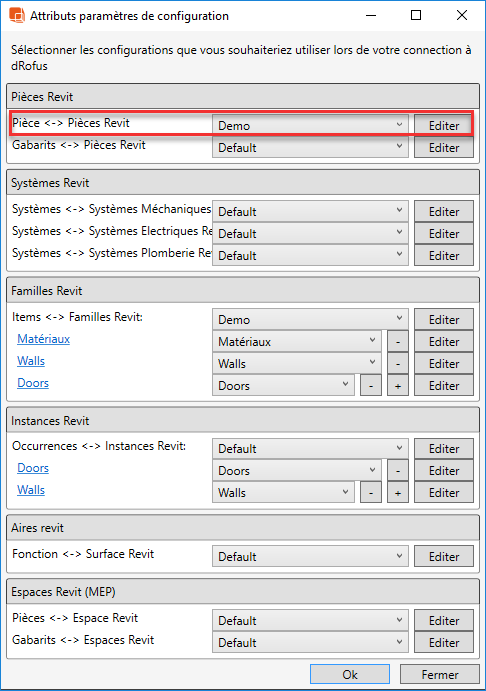Open the Doors link under Familles Revit
486x691 pixels.
(x=33, y=383)
